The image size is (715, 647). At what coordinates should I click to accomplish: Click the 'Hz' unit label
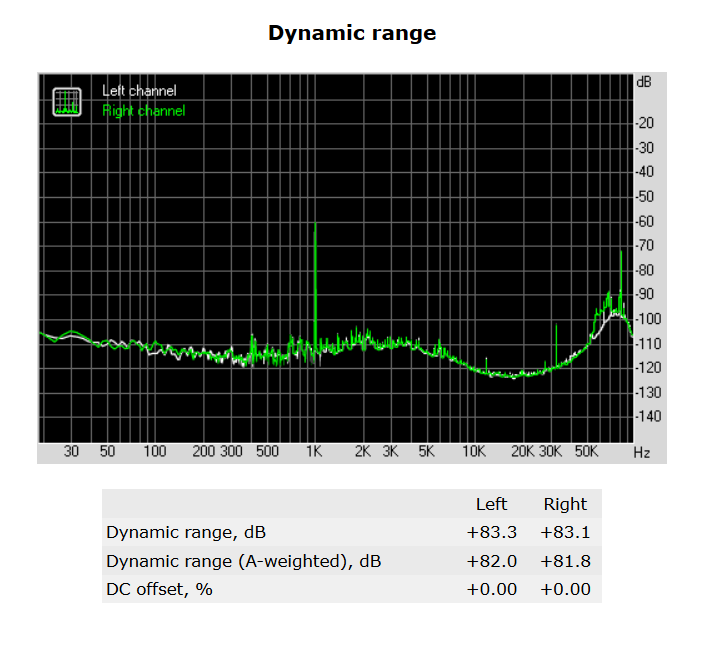(642, 453)
